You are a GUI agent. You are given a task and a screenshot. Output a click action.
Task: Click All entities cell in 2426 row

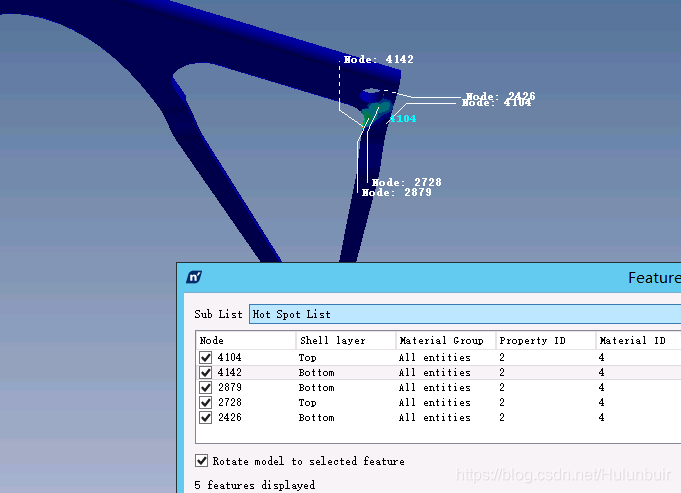click(435, 417)
